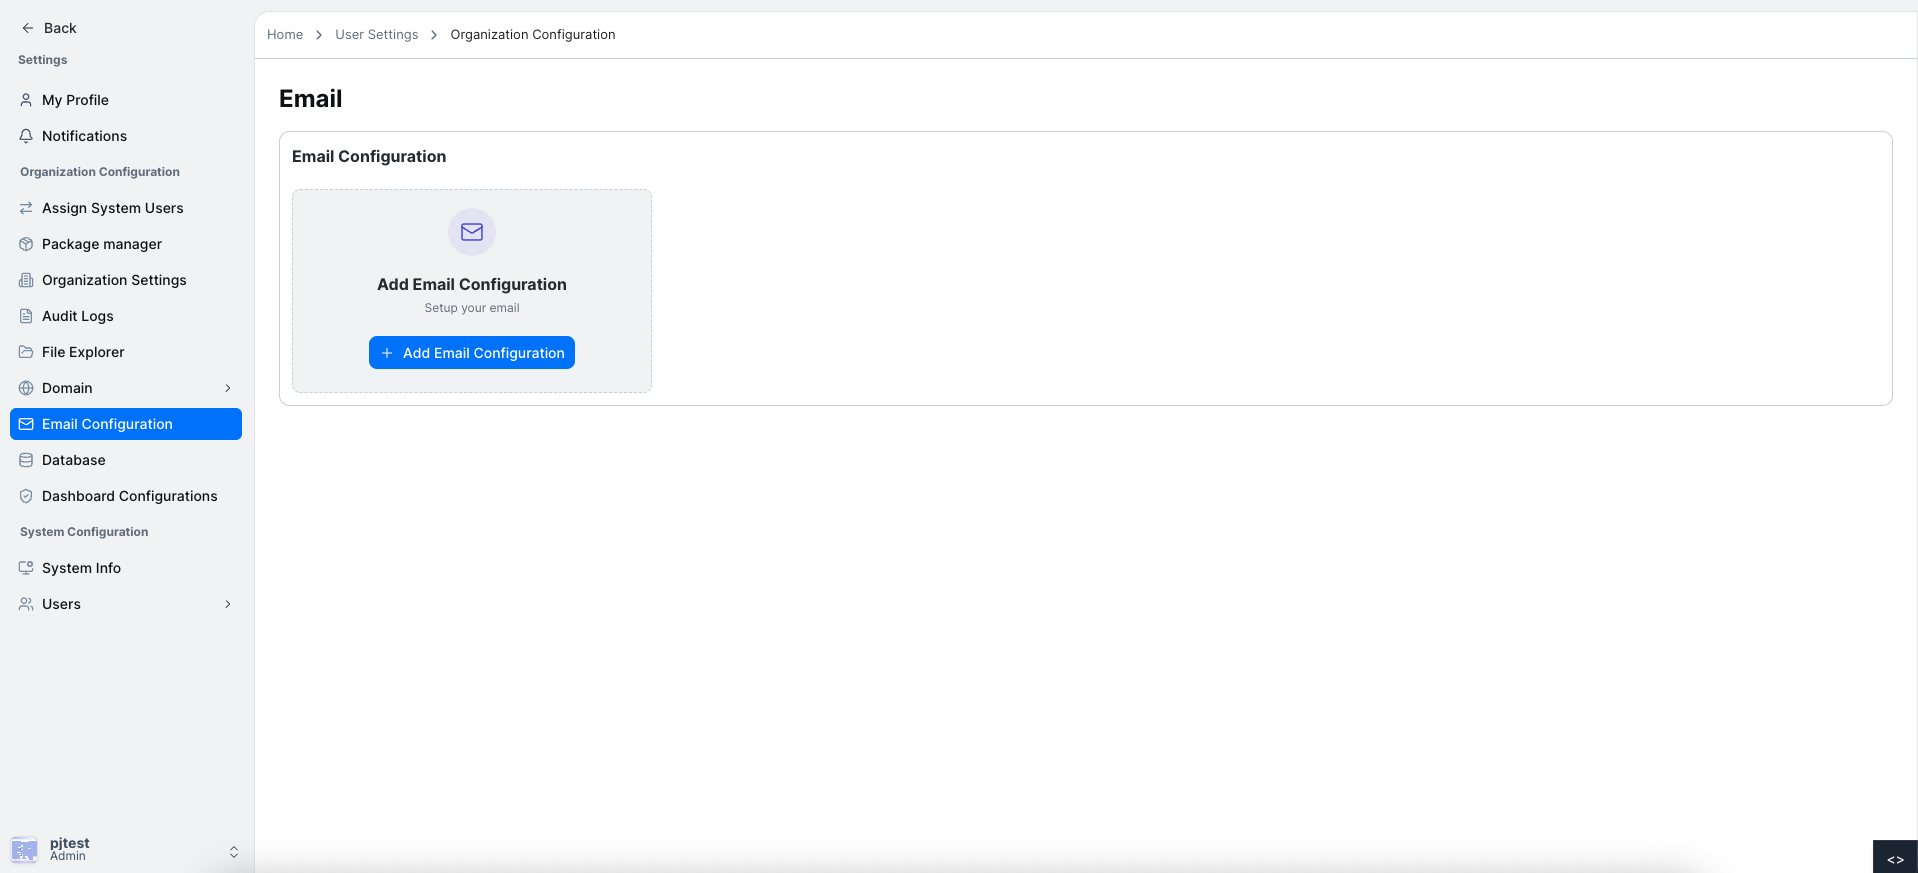Viewport: 1918px width, 873px height.
Task: Click the pjtest avatar image
Action: coord(24,850)
